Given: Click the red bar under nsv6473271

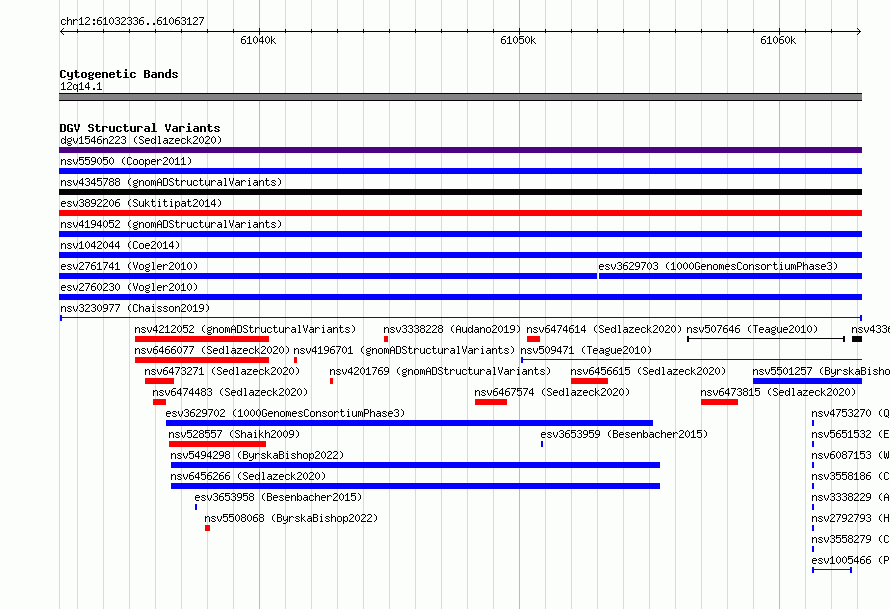Looking at the screenshot, I should (x=159, y=381).
